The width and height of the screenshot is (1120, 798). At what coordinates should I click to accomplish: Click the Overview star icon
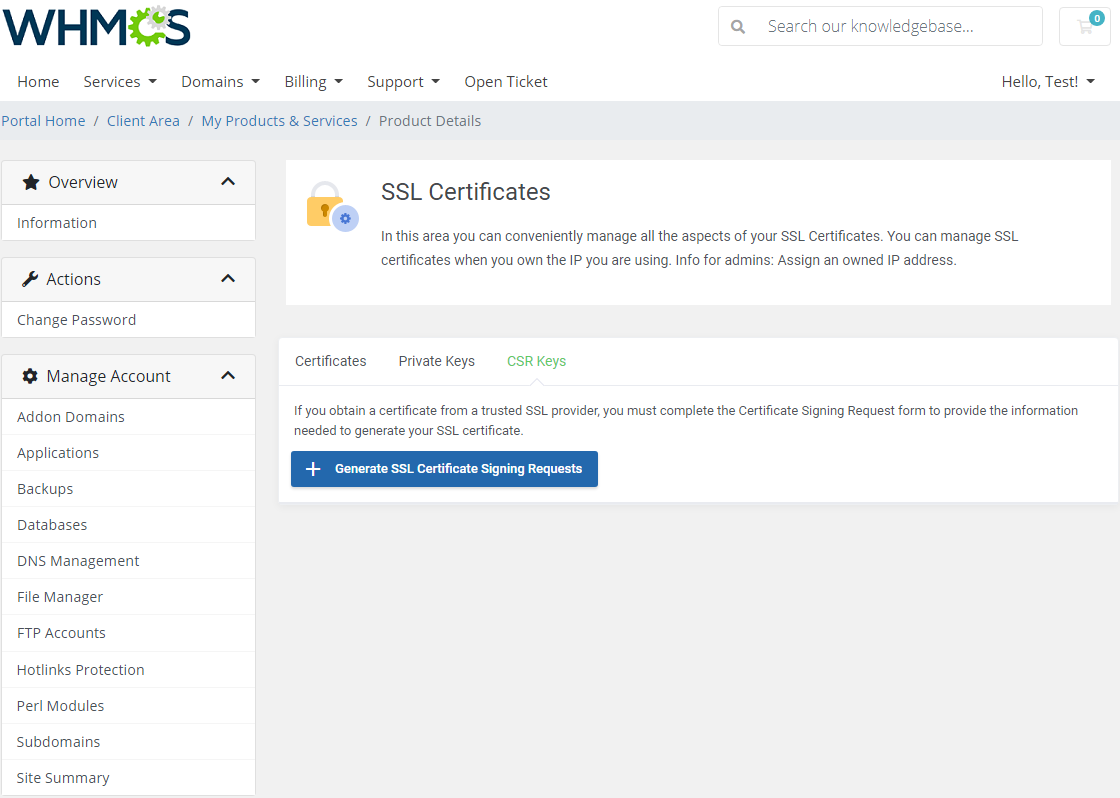[x=31, y=182]
